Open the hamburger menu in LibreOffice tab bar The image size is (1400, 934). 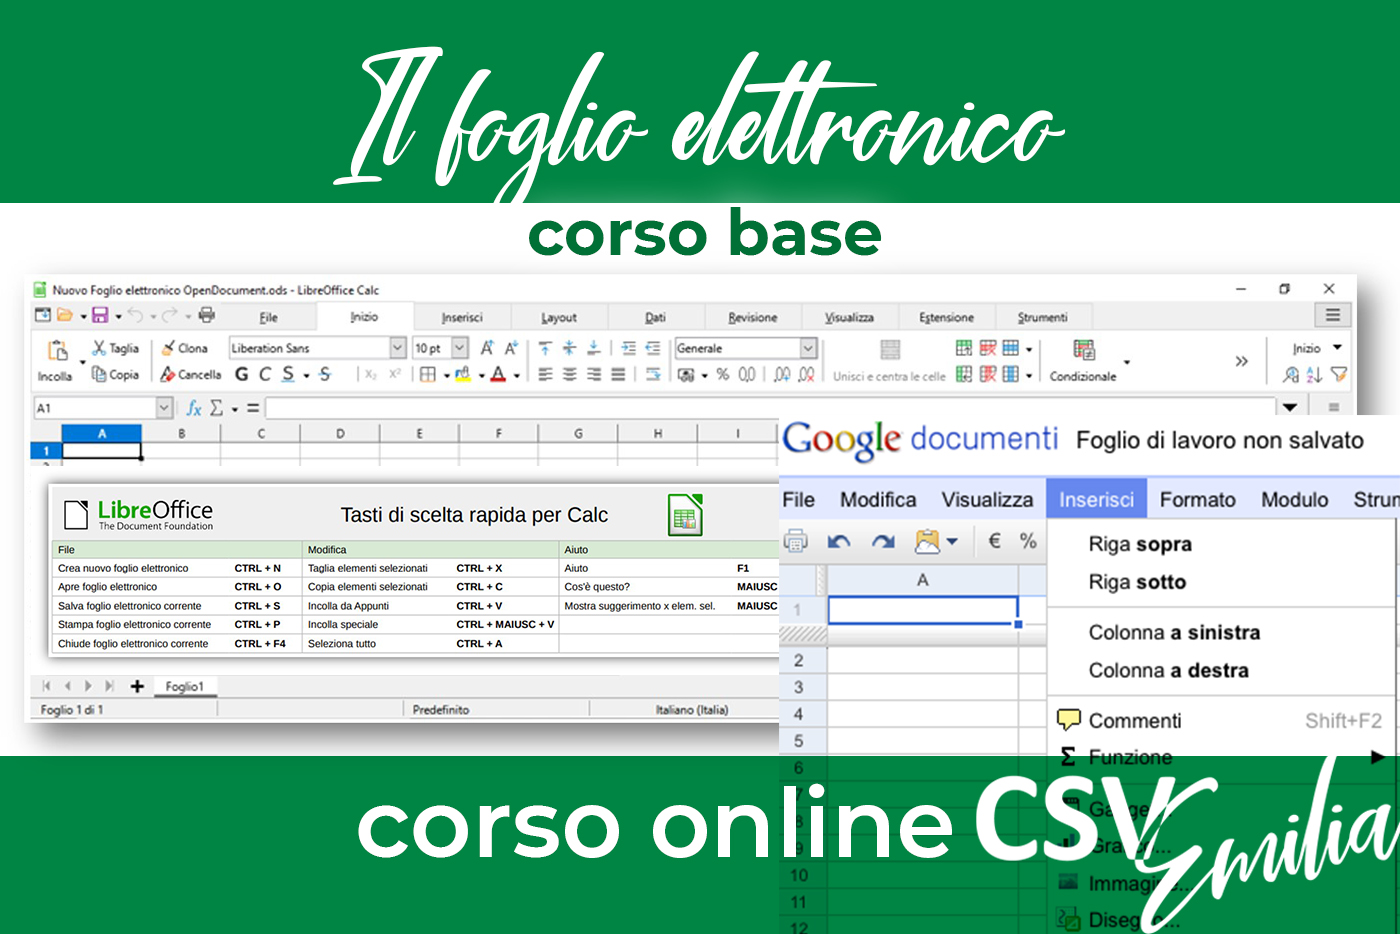pyautogui.click(x=1333, y=315)
